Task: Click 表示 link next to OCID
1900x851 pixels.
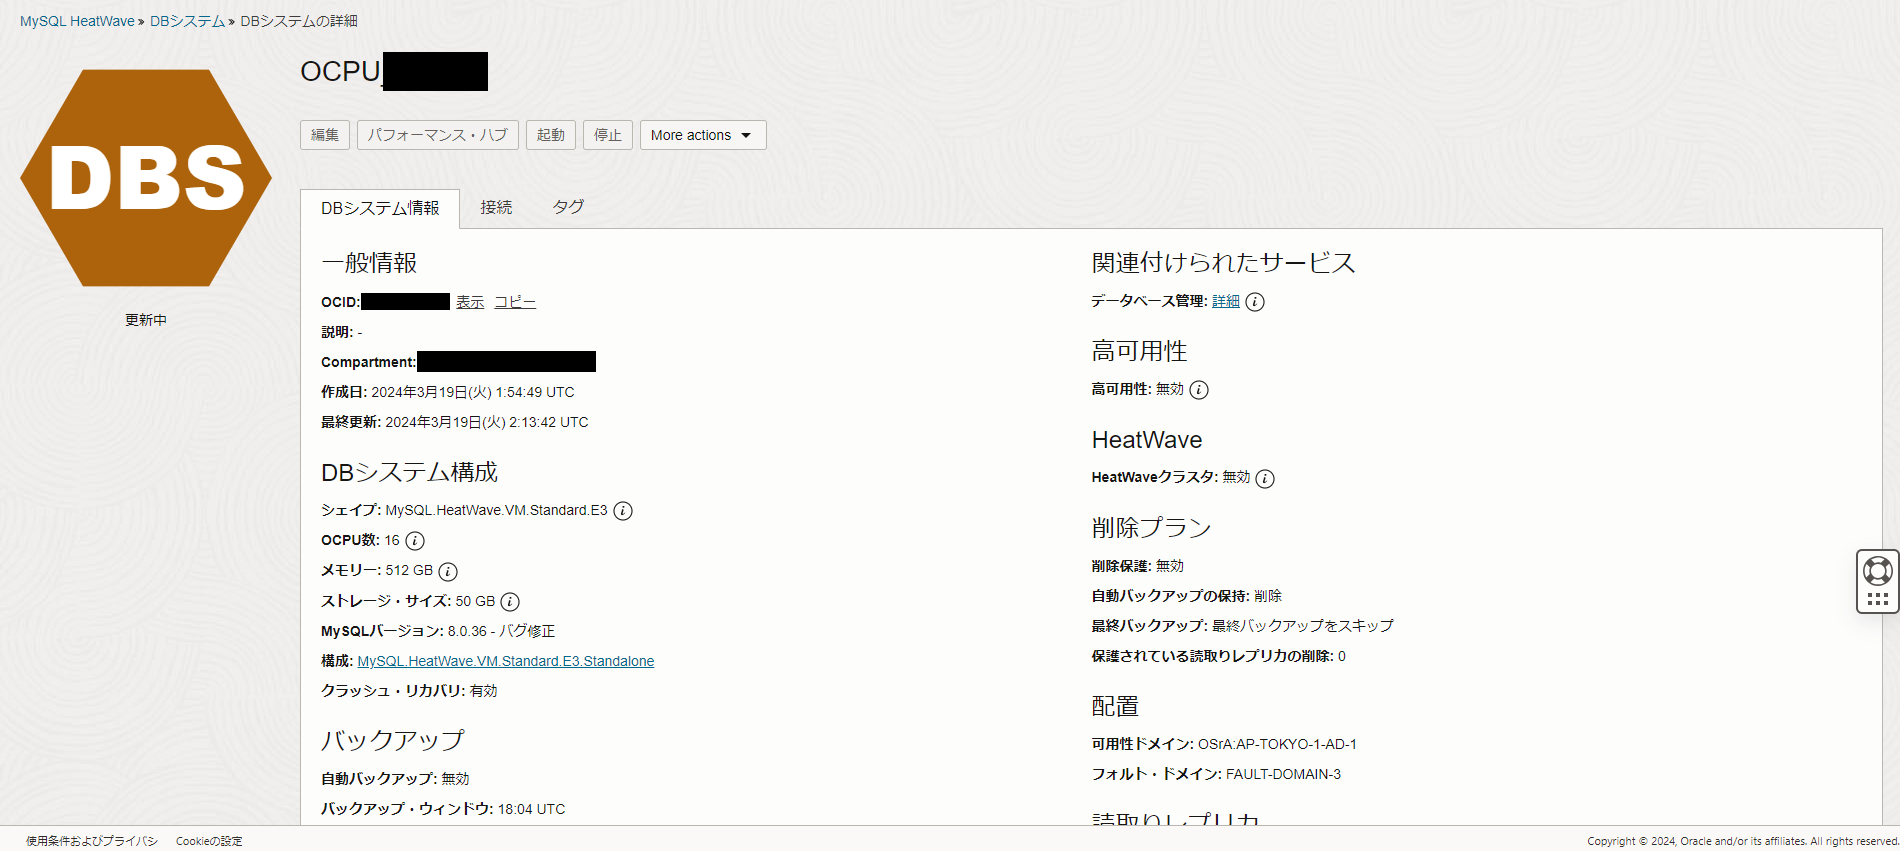Action: tap(470, 302)
